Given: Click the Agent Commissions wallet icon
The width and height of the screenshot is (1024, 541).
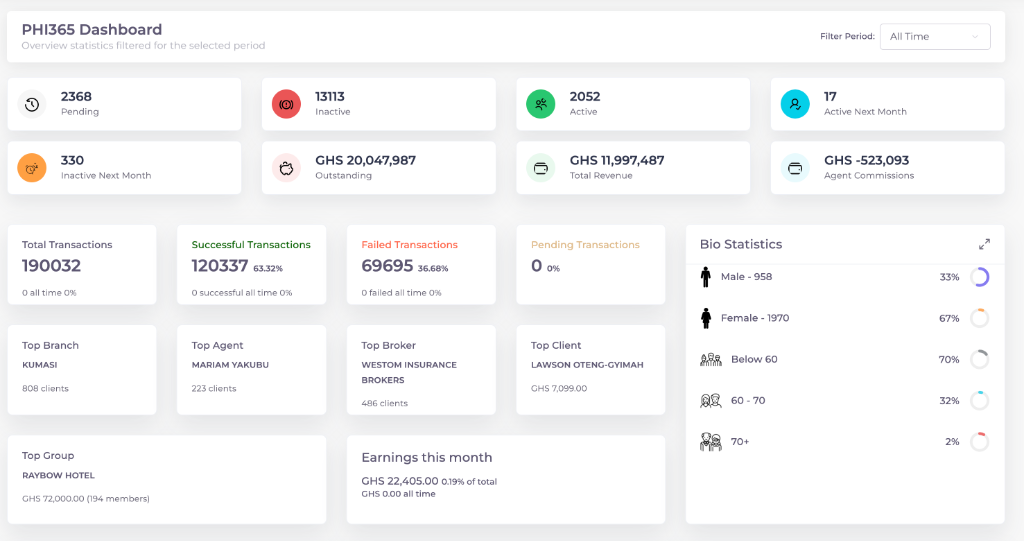Looking at the screenshot, I should [795, 168].
